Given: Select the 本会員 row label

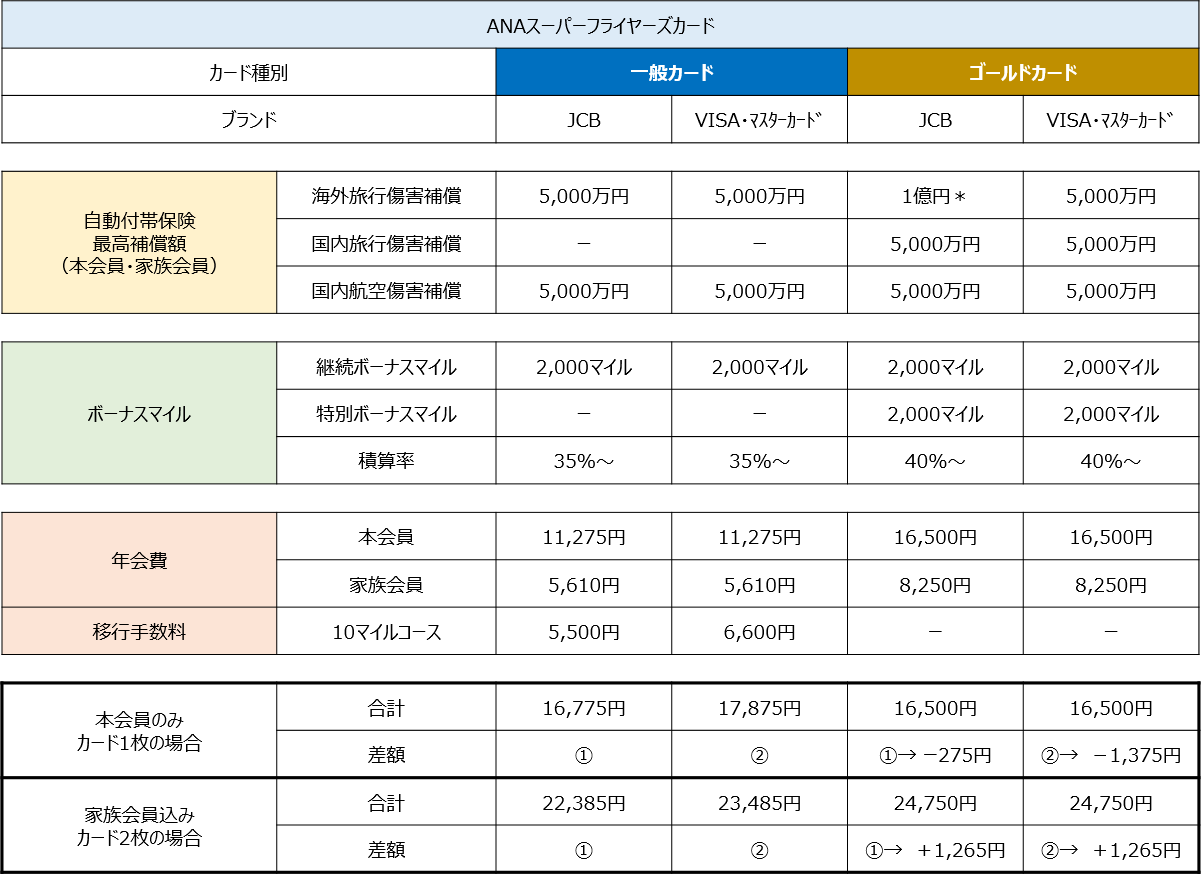Looking at the screenshot, I should pyautogui.click(x=386, y=537).
